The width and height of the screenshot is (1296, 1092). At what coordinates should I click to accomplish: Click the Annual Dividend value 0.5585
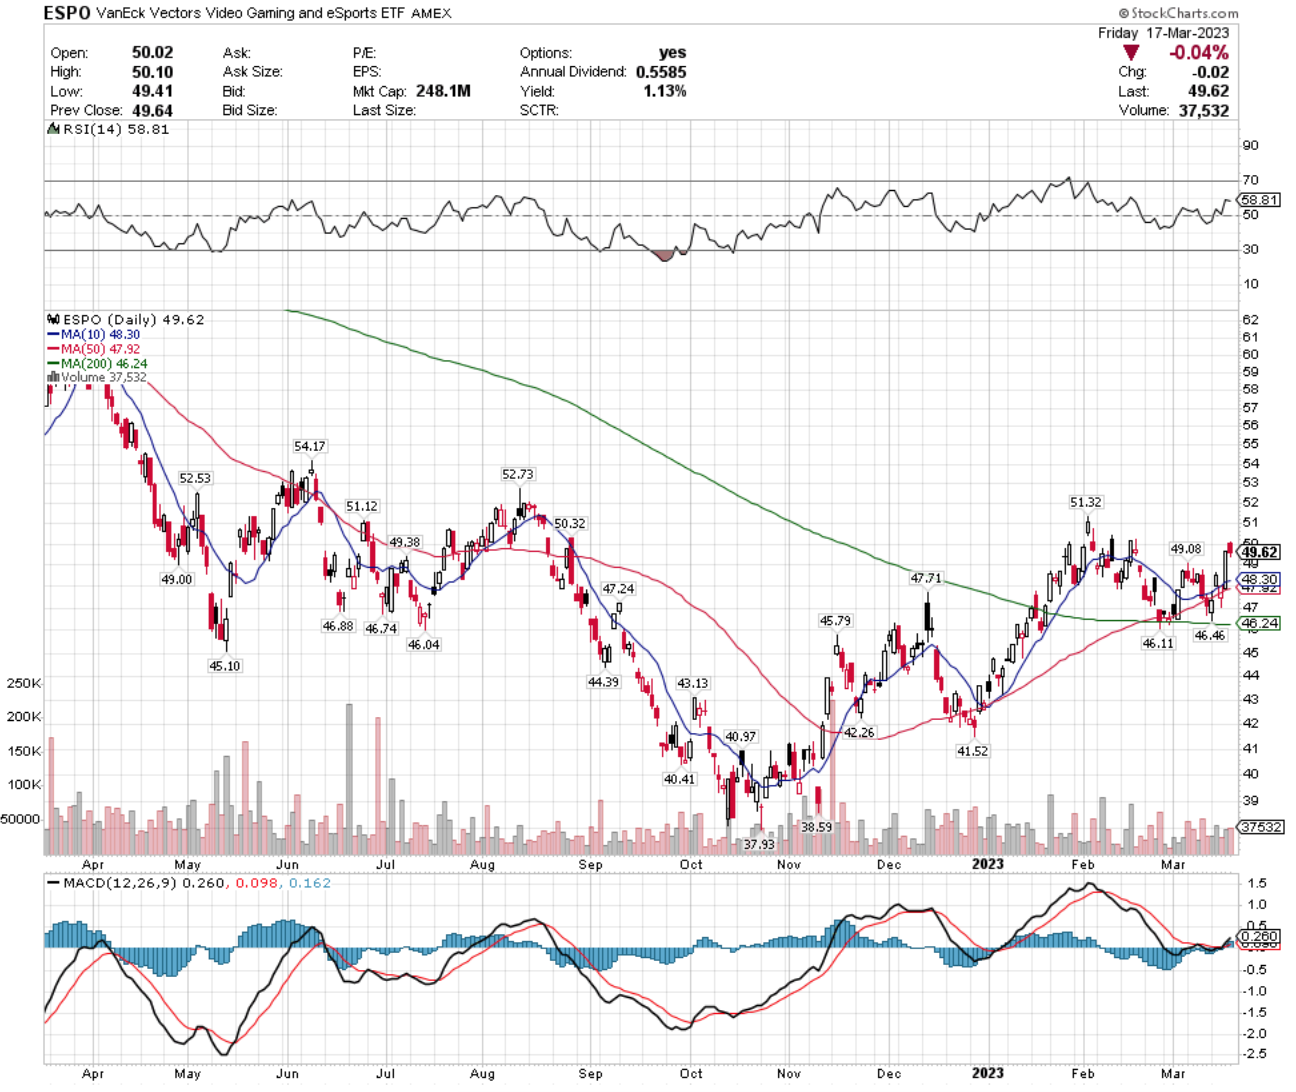coord(660,72)
